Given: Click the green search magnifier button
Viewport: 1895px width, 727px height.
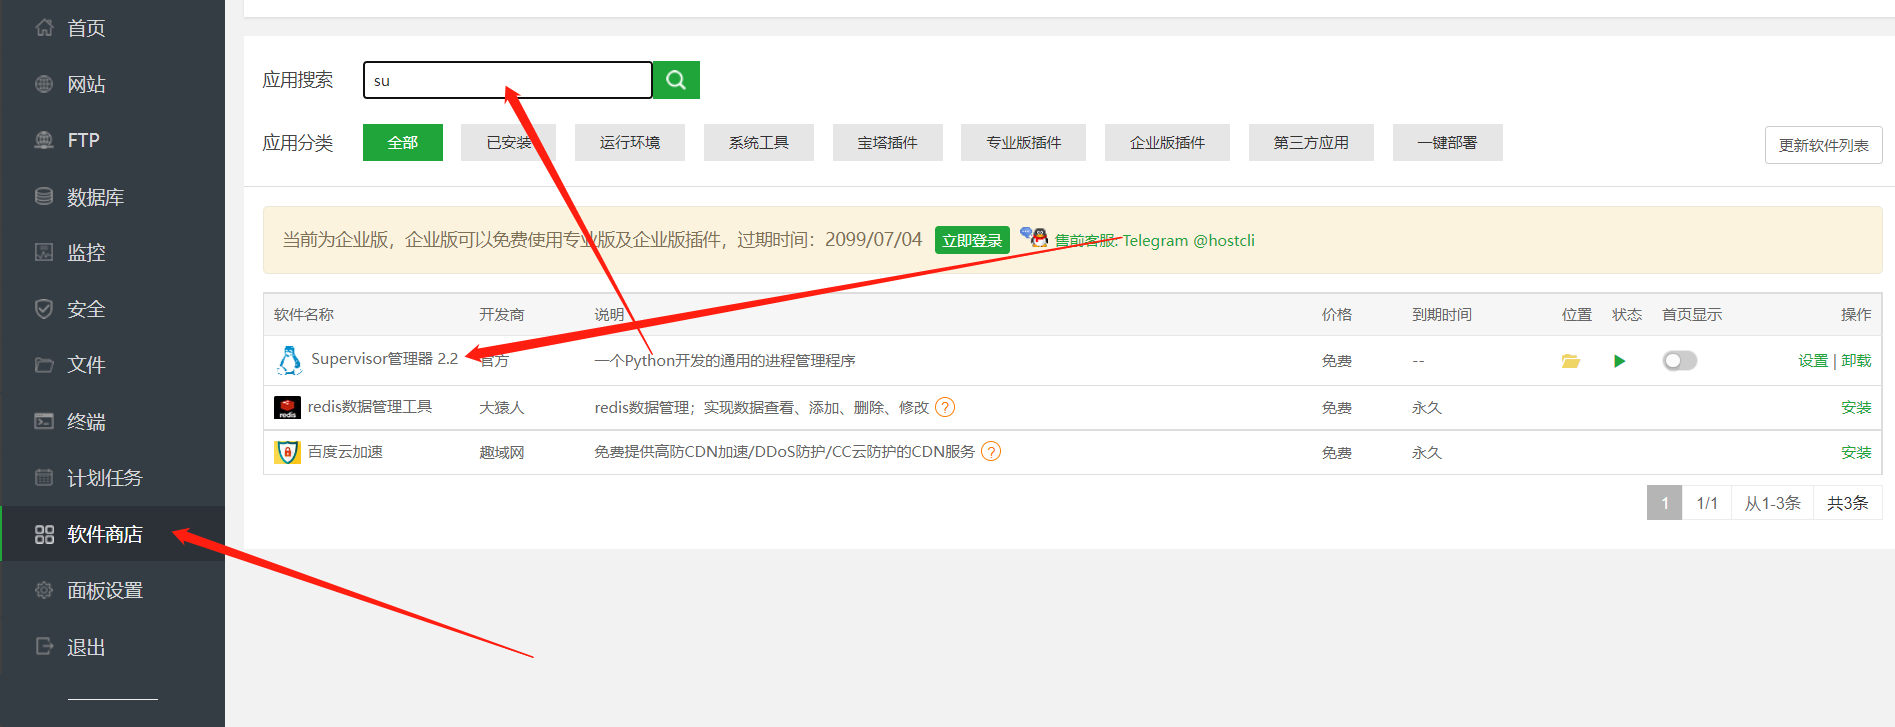Looking at the screenshot, I should [676, 80].
